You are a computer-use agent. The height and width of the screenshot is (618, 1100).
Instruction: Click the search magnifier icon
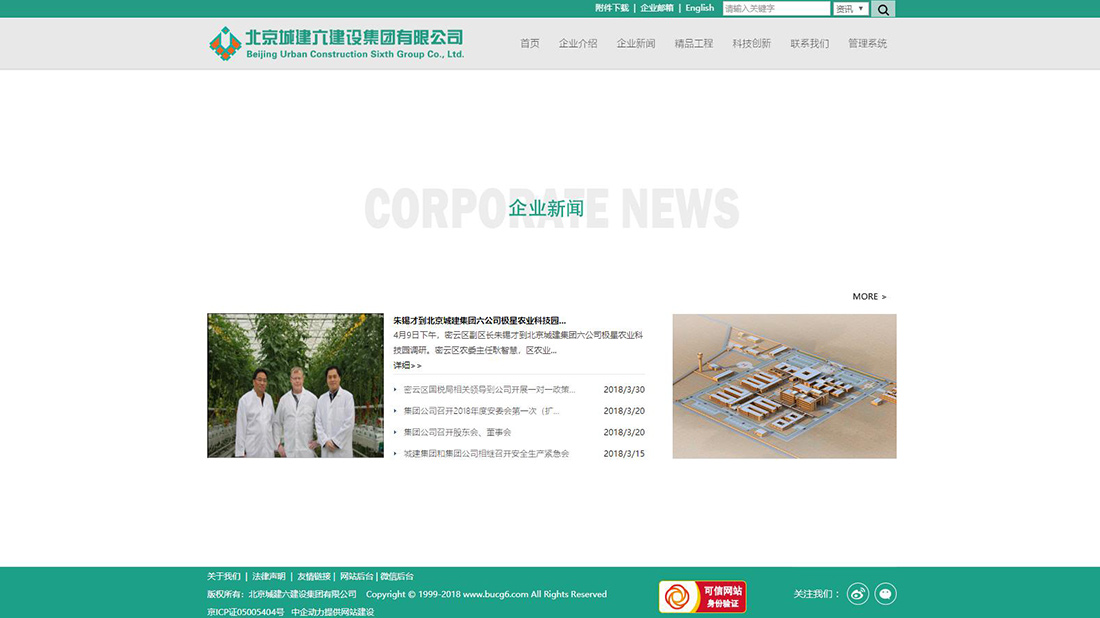click(x=883, y=8)
